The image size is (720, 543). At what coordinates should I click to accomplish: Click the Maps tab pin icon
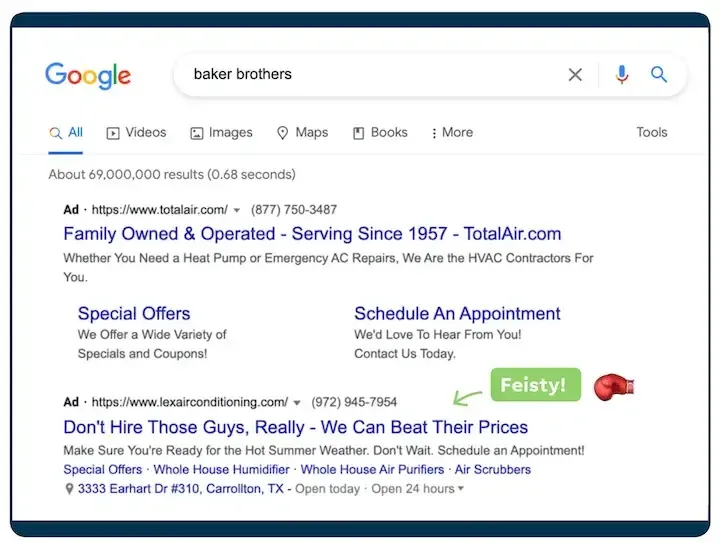click(282, 133)
